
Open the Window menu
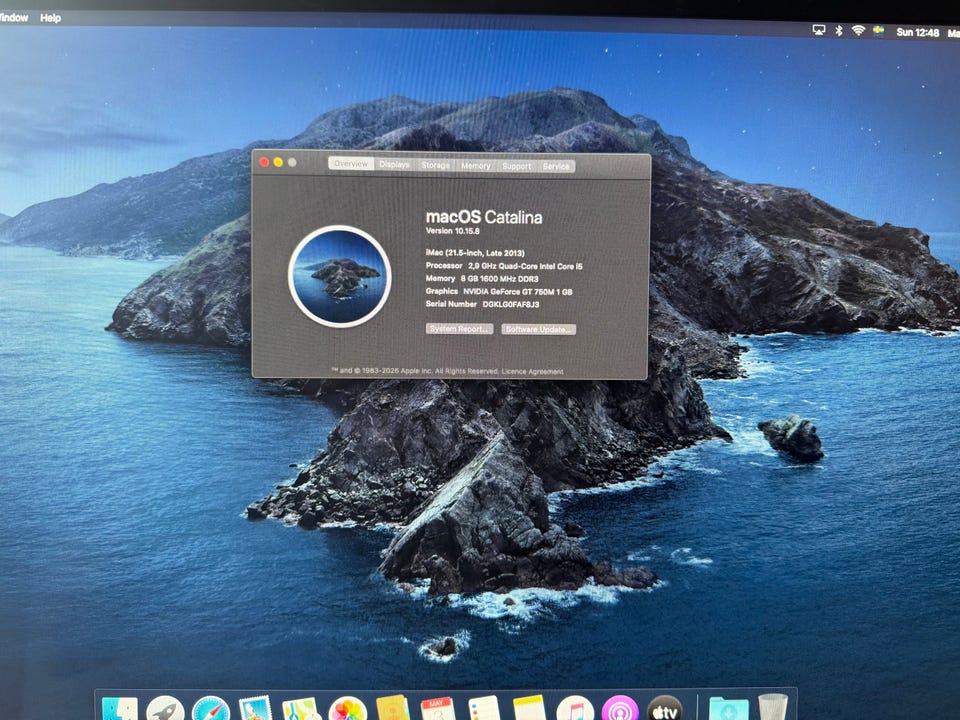point(13,17)
